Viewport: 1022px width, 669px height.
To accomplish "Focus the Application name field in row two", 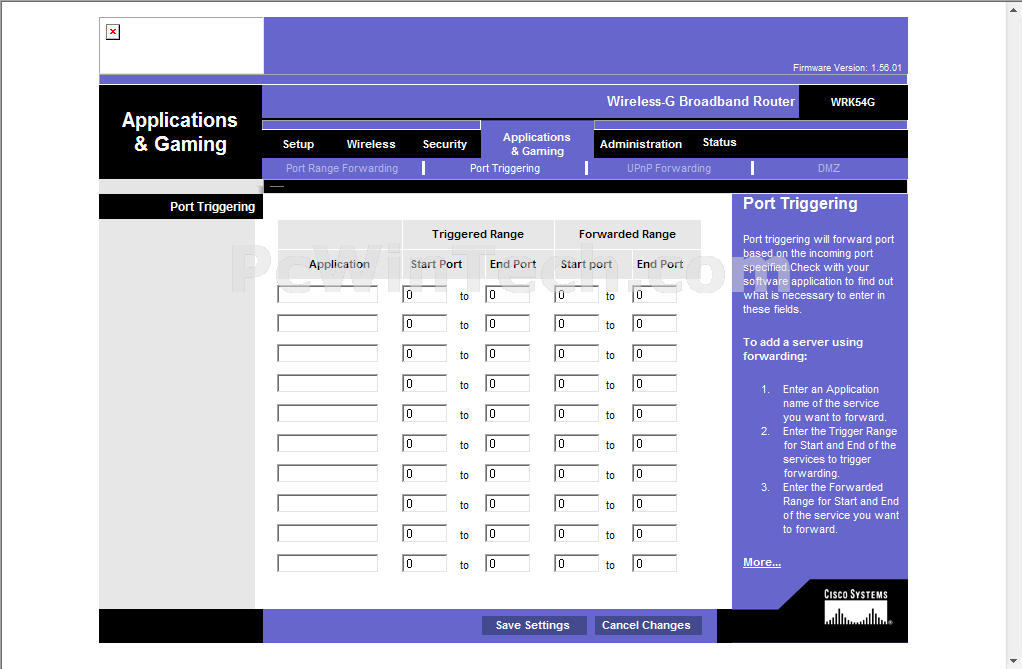I will click(x=327, y=324).
